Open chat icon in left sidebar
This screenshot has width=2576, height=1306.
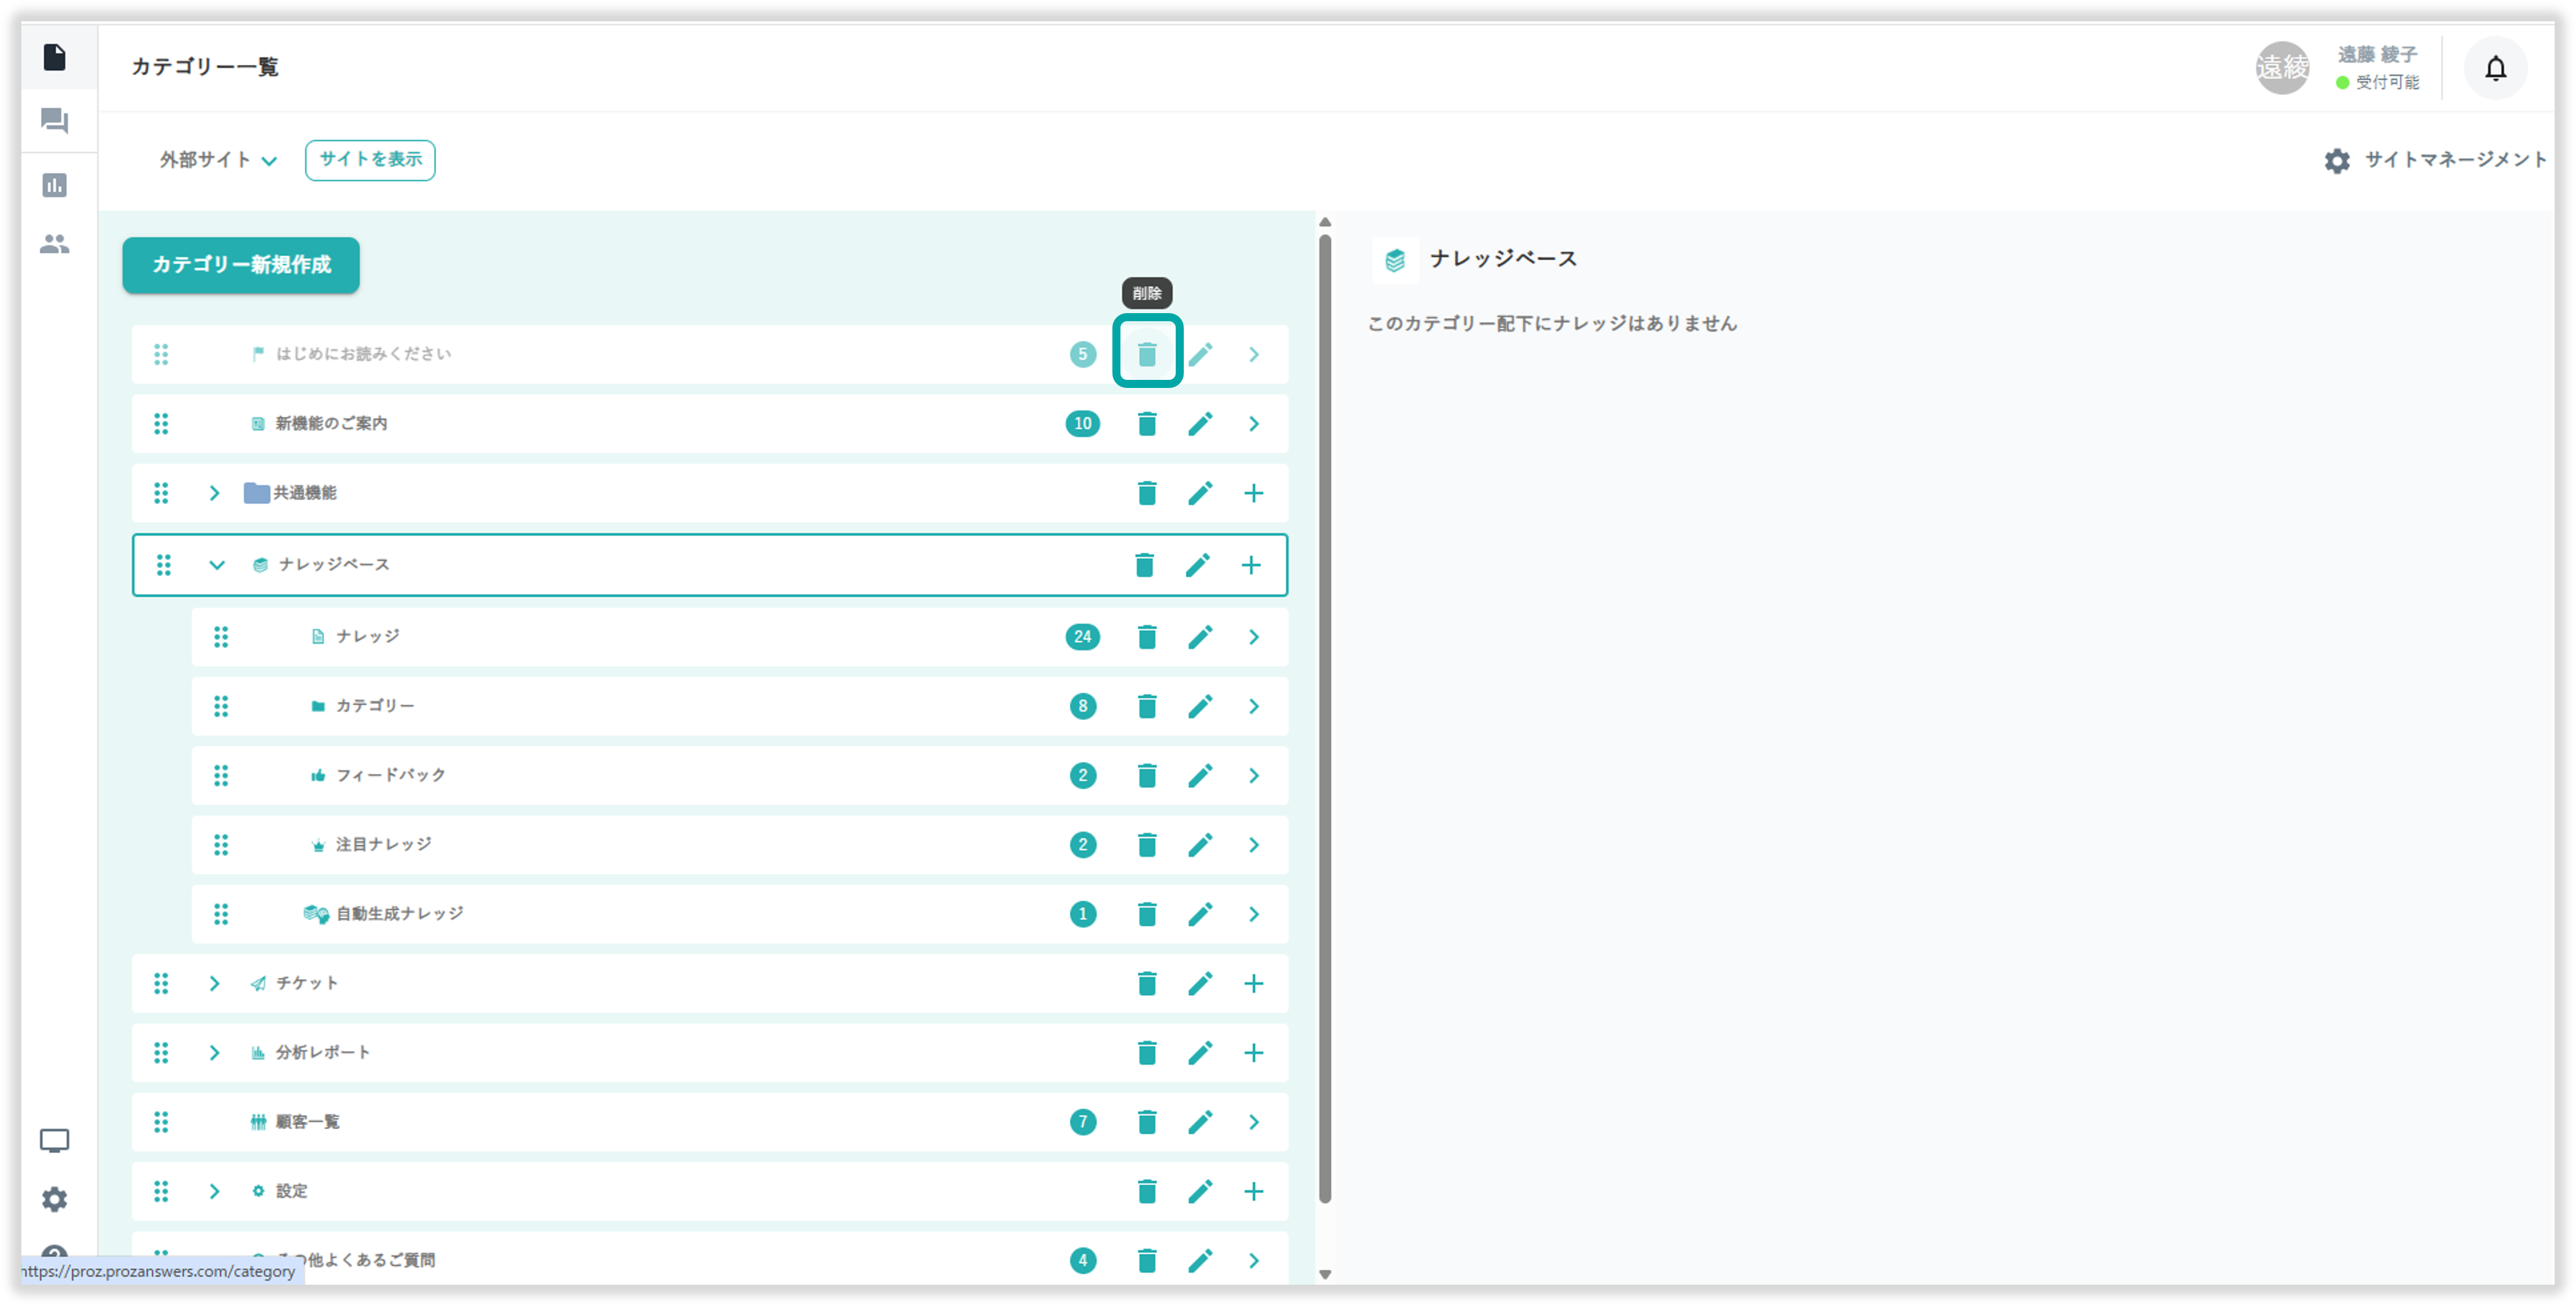coord(54,121)
